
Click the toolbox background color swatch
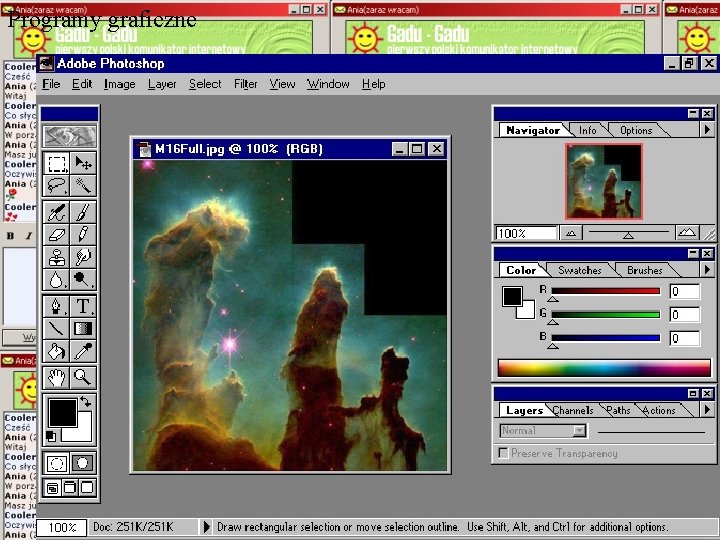pos(84,433)
